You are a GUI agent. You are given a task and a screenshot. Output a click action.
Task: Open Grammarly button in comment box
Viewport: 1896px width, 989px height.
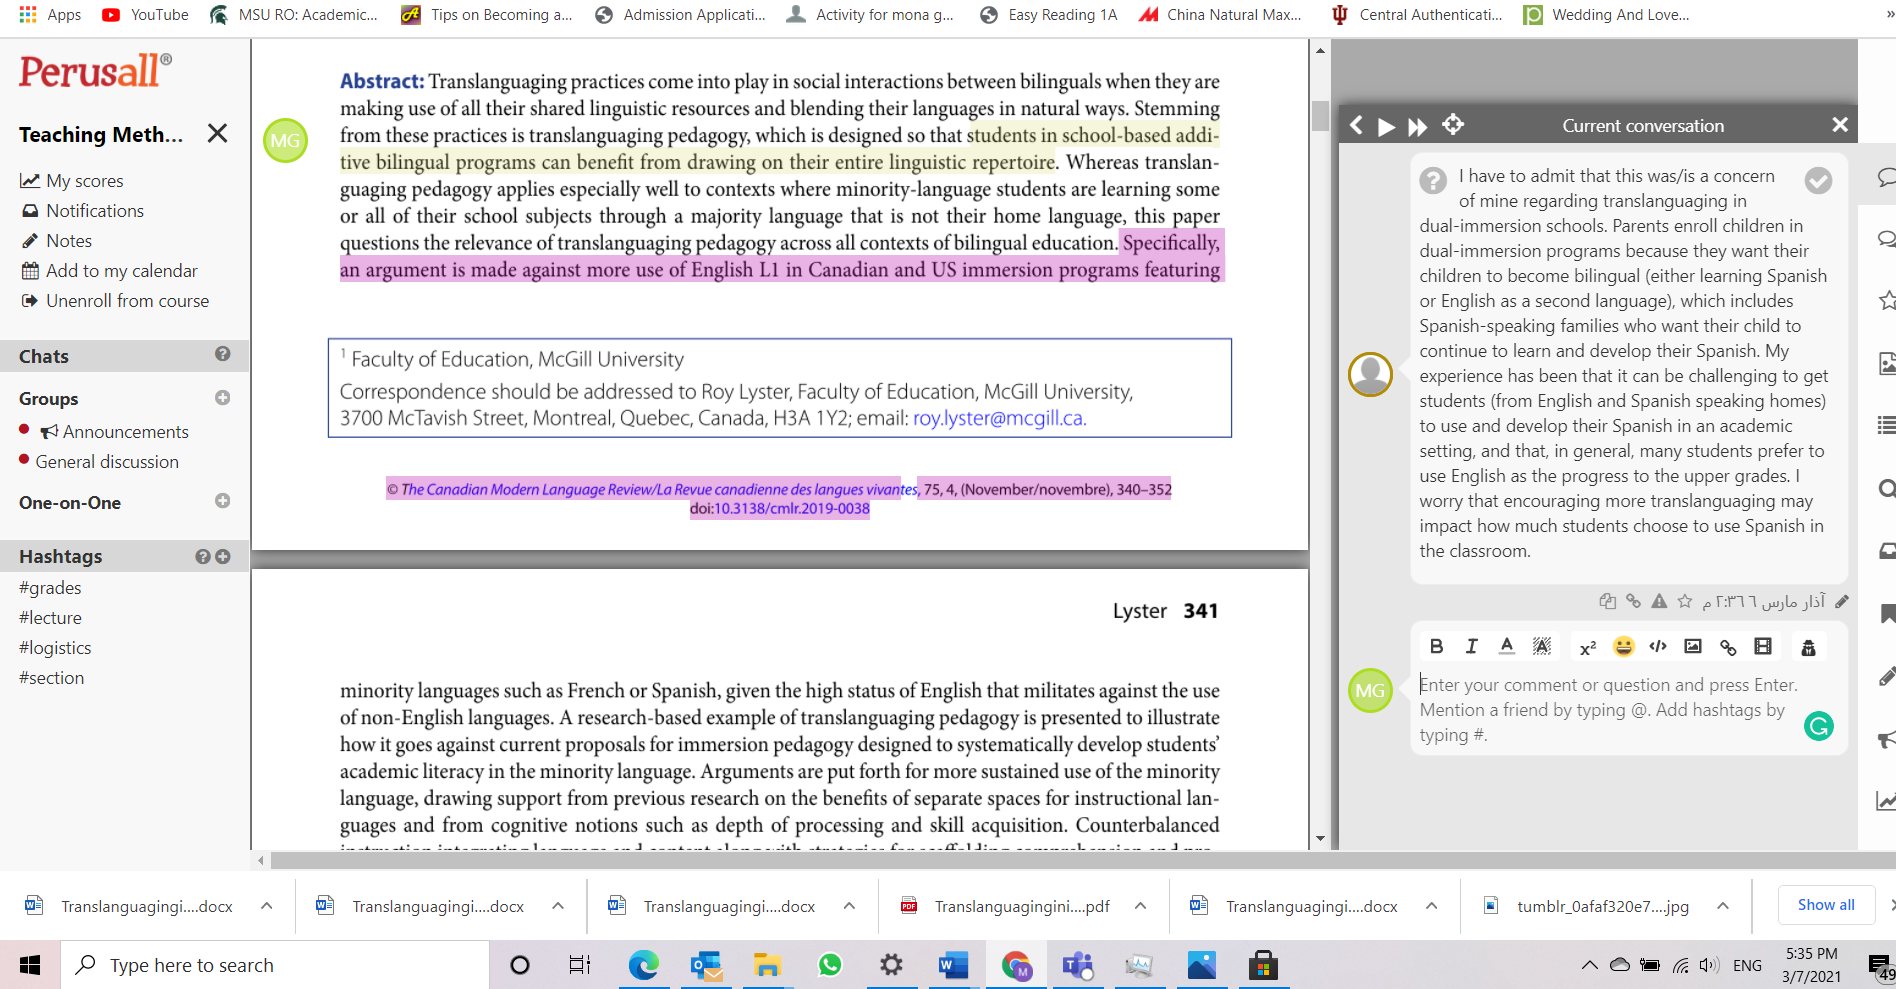[1819, 726]
